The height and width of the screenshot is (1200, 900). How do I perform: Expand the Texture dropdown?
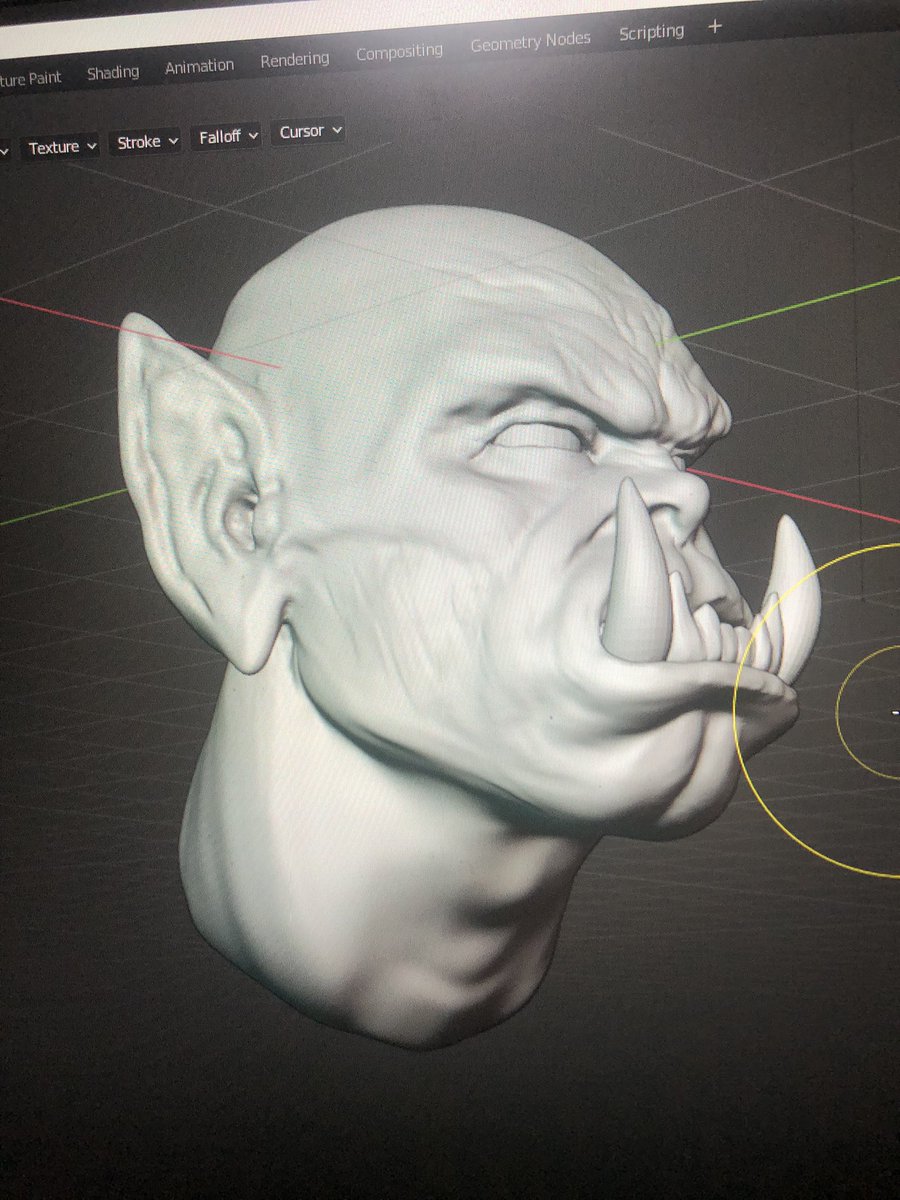pos(62,147)
